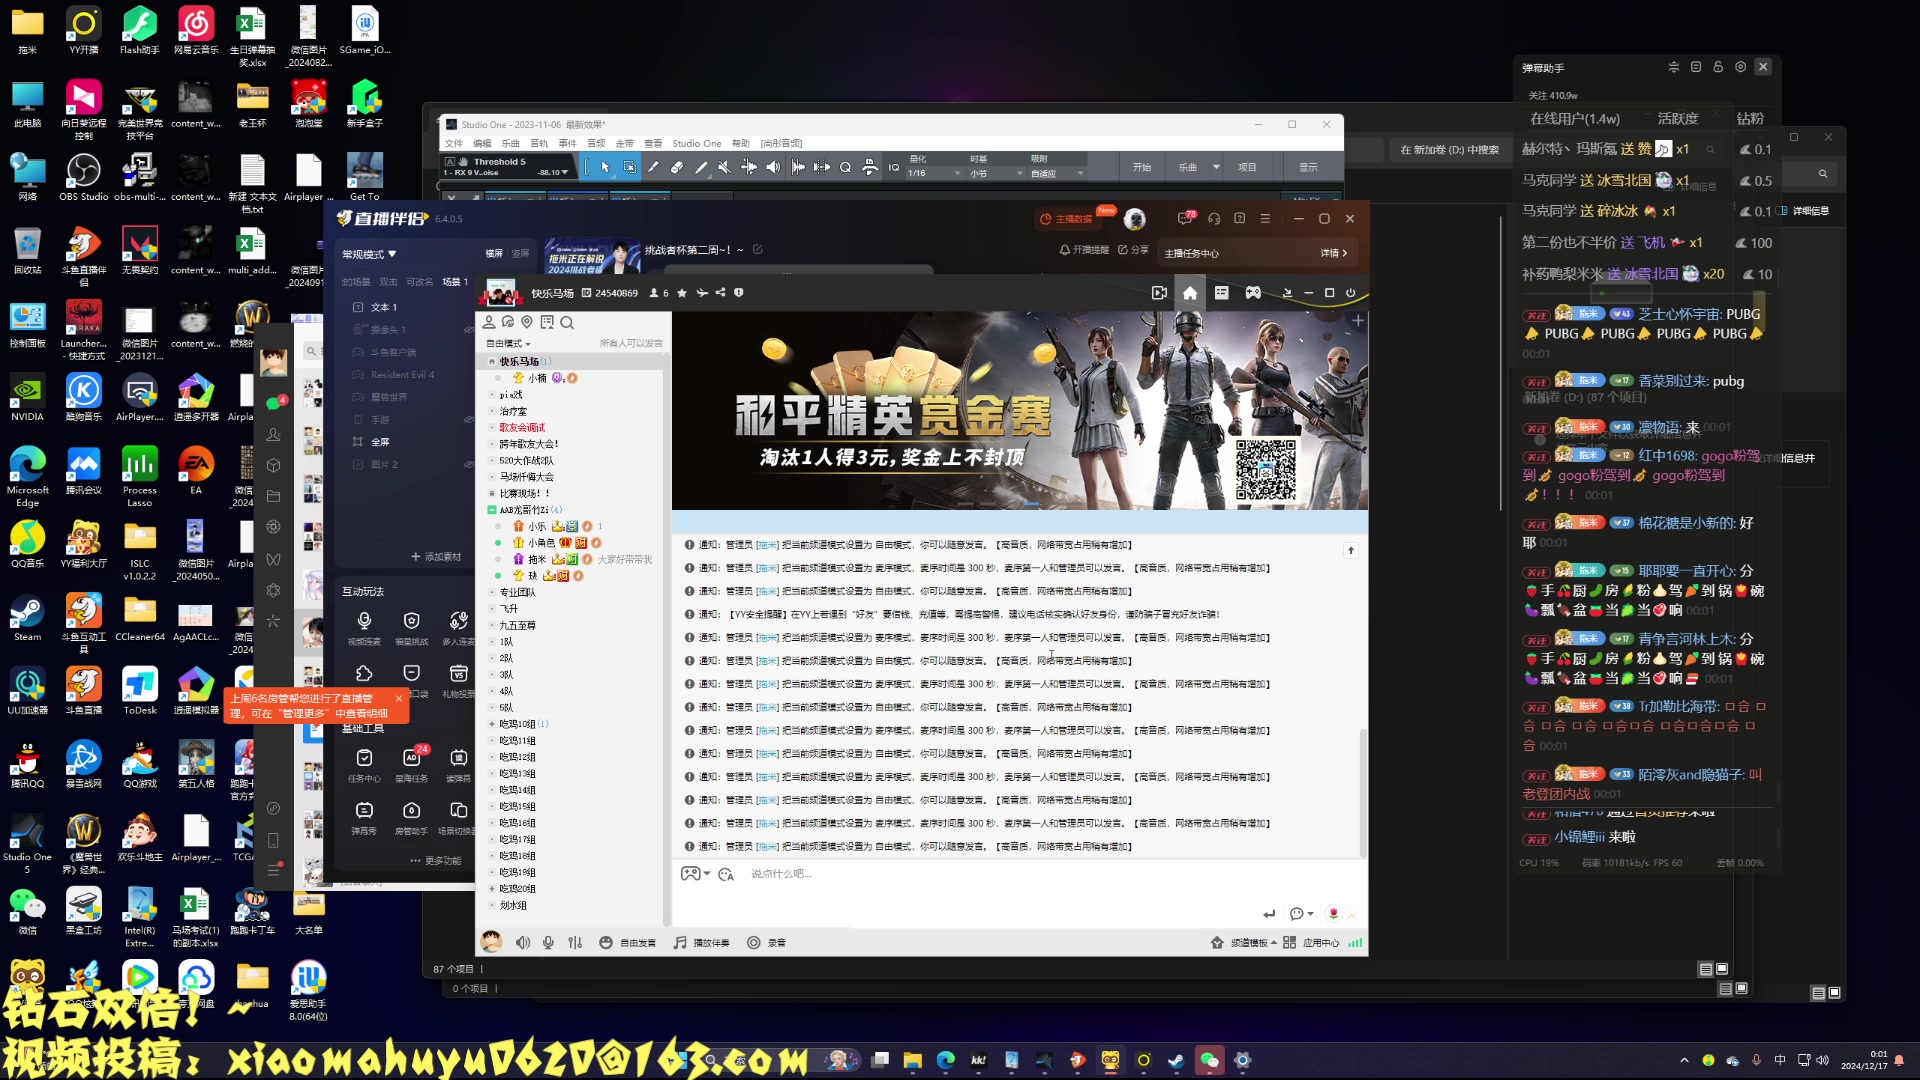Open WeChat from the Windows taskbar
The image size is (1920, 1080).
tap(1209, 1060)
